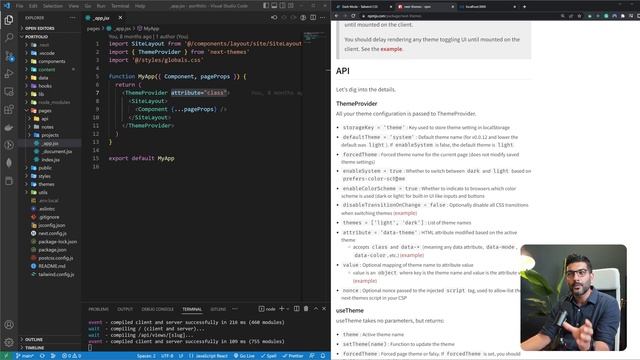The height and width of the screenshot is (360, 640).
Task: Click the split editor right icon
Action: coord(313,18)
